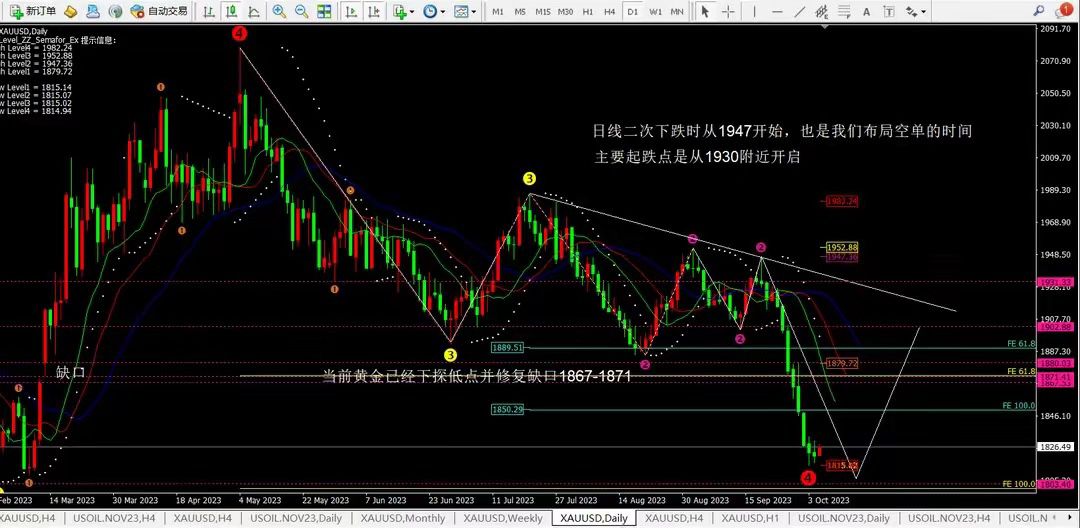Switch to the XAUUSD,Monthly chart tab

(403, 518)
